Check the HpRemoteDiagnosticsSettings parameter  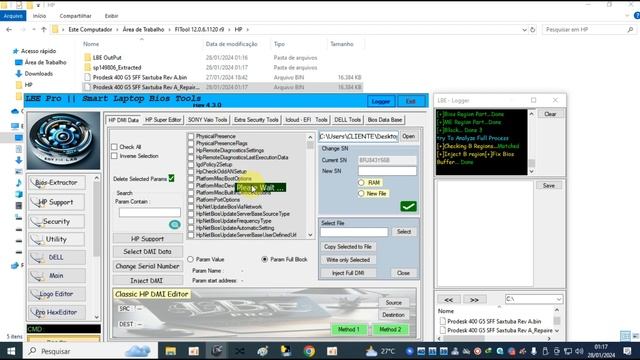191,150
